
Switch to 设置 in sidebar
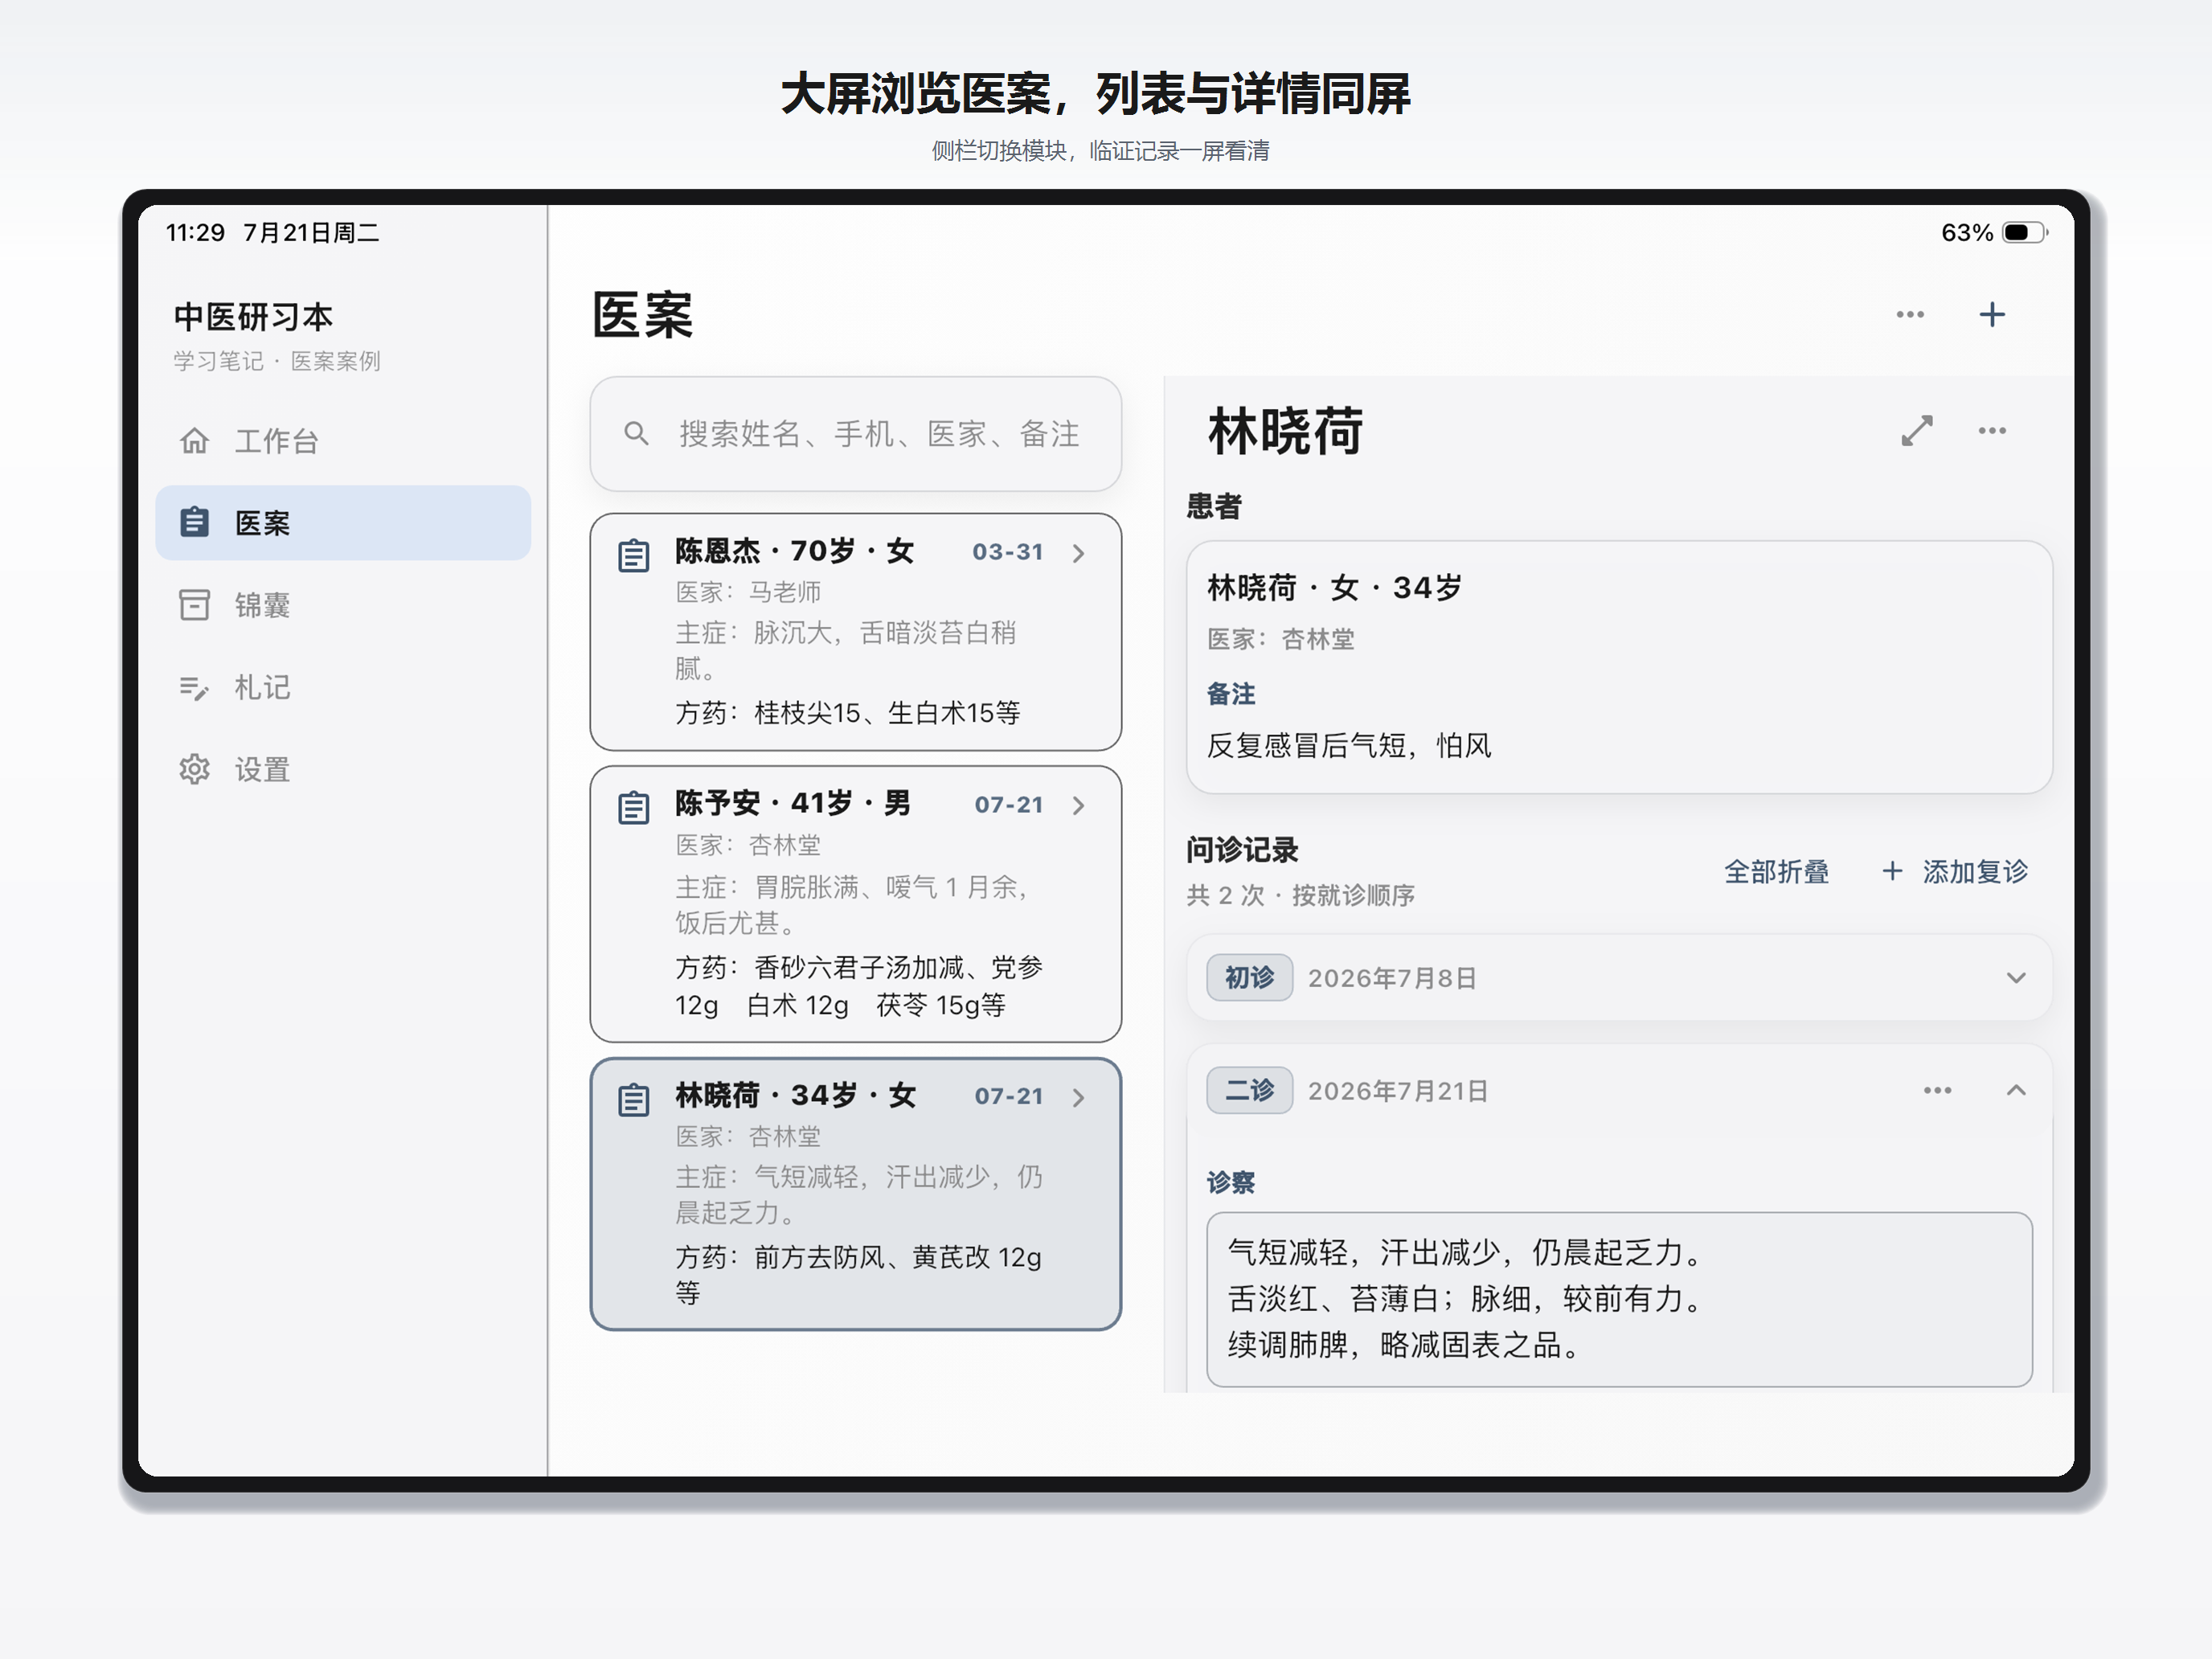pyautogui.click(x=343, y=769)
